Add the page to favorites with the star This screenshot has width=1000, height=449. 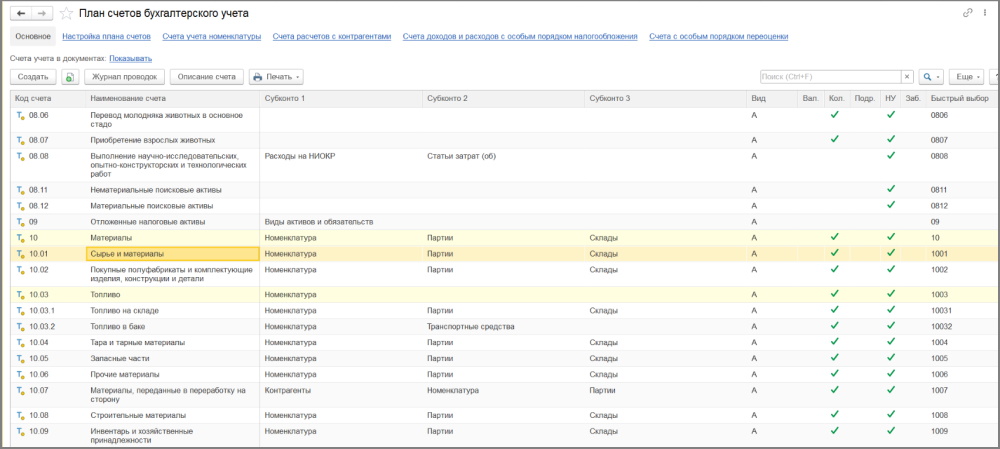[66, 13]
